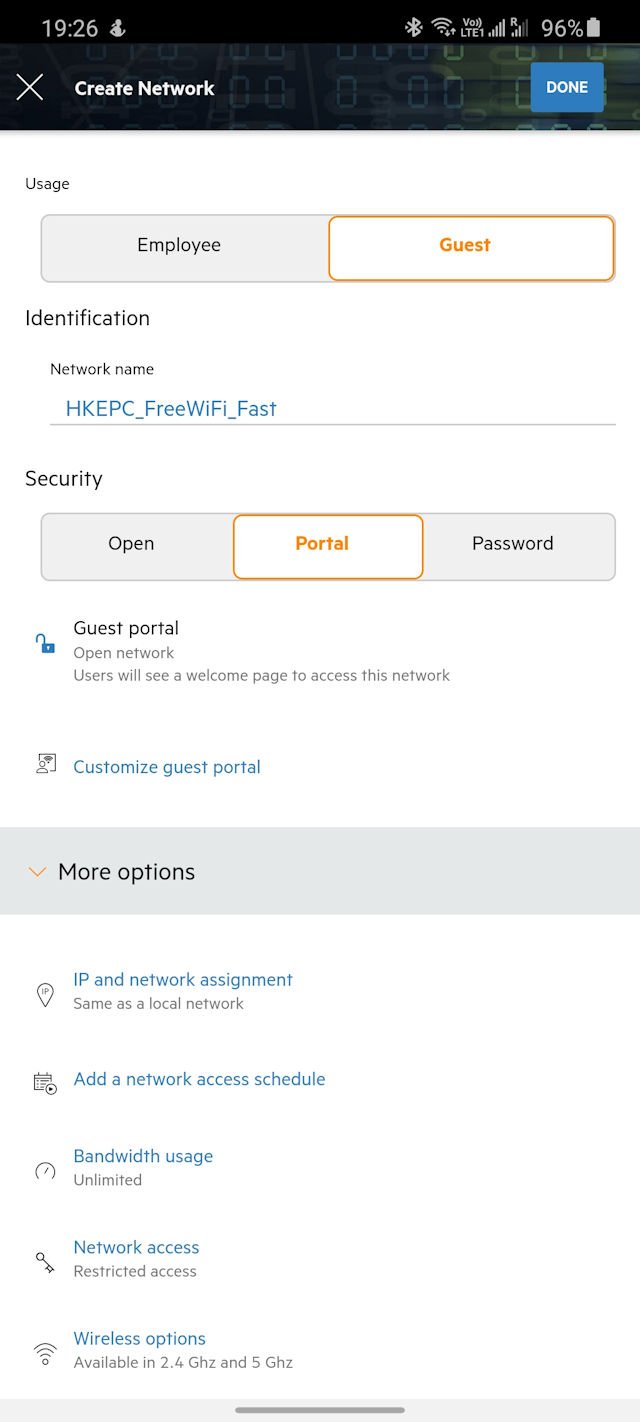
Task: Click the padlock icon beside Guest portal
Action: [45, 643]
